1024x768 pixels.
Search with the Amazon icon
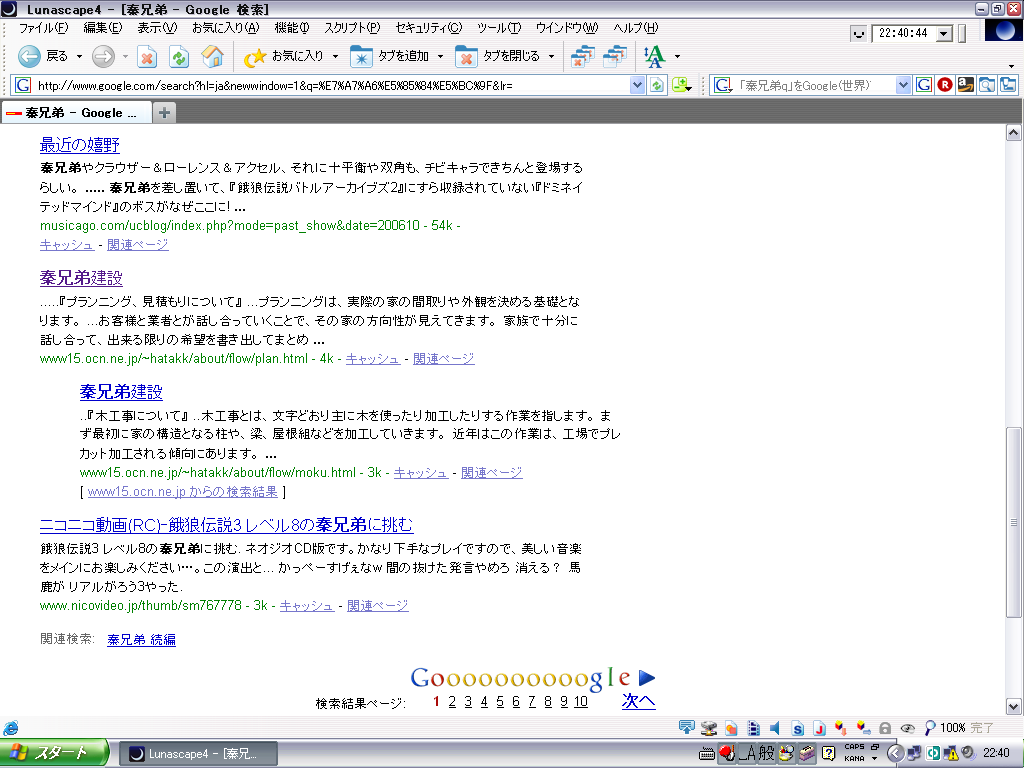pyautogui.click(x=965, y=85)
